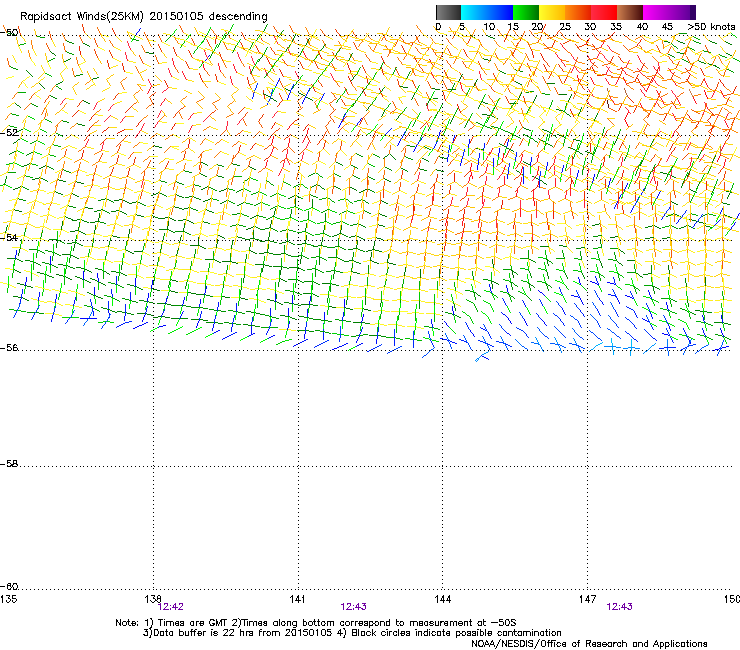
Task: Click the 'NOAA/NESDIS/Office of Research and Applications' credit
Action: [x=589, y=644]
